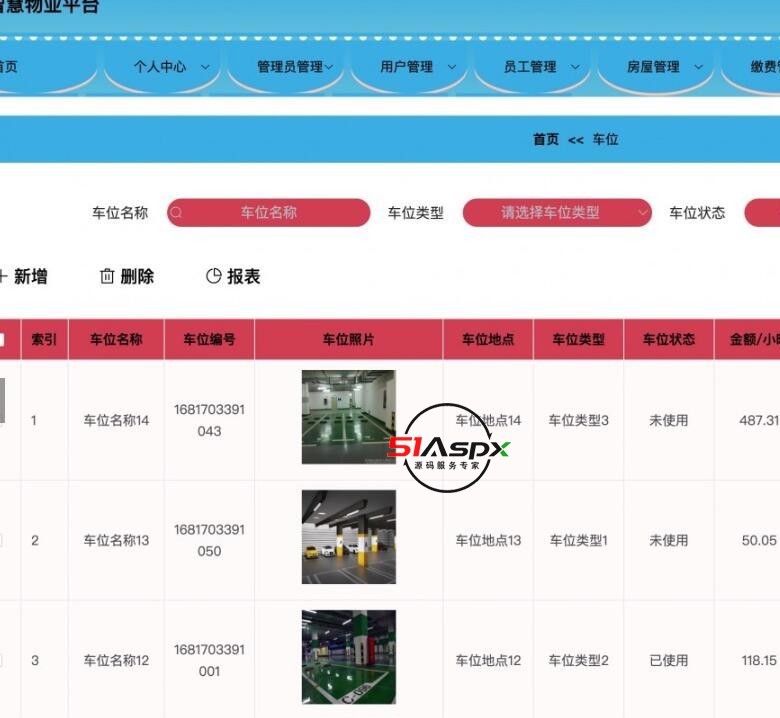Expand the 房屋管理 menu chevron
This screenshot has height=718, width=780.
tap(698, 67)
